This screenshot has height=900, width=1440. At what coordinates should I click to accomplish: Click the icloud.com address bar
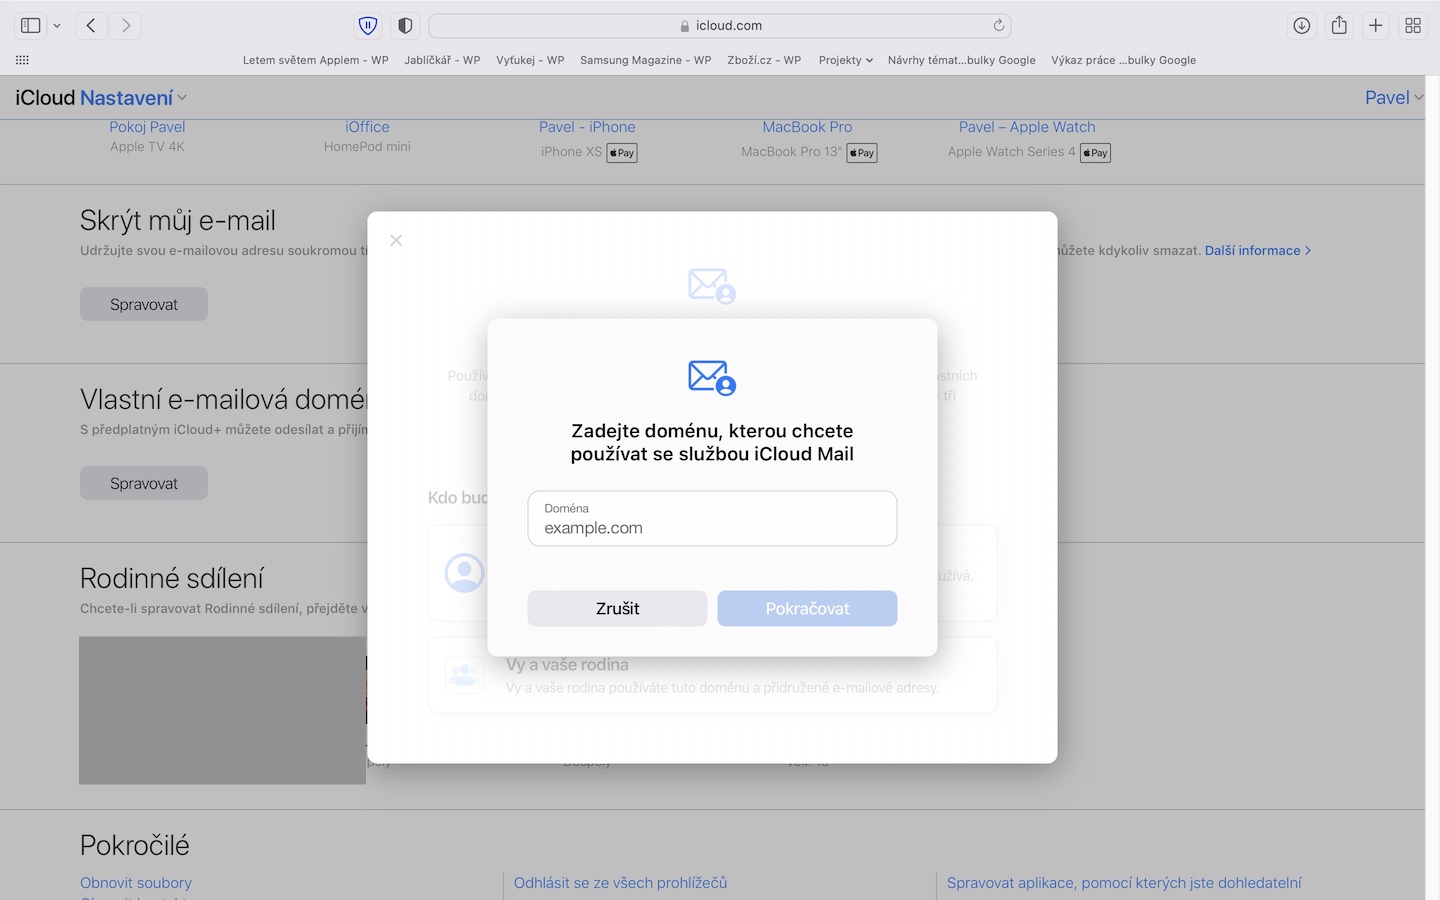pyautogui.click(x=720, y=26)
